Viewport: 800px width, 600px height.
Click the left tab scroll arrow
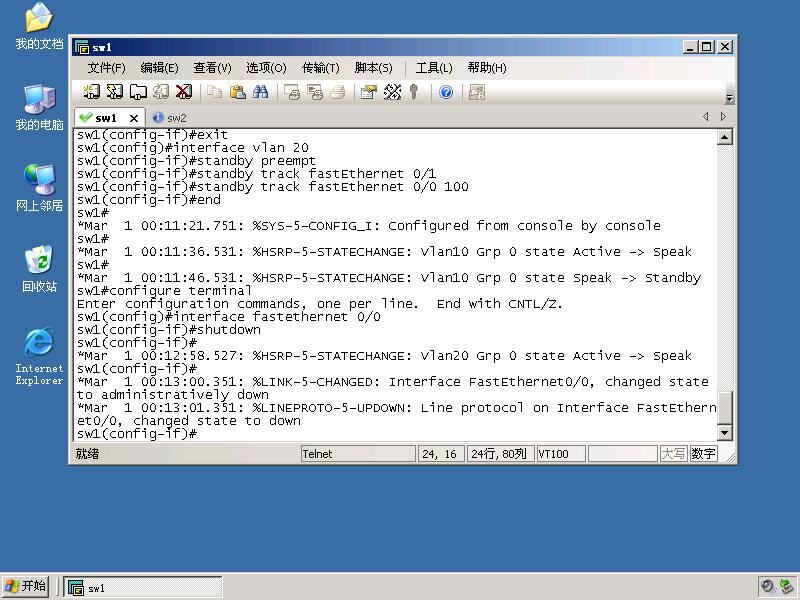click(x=706, y=117)
